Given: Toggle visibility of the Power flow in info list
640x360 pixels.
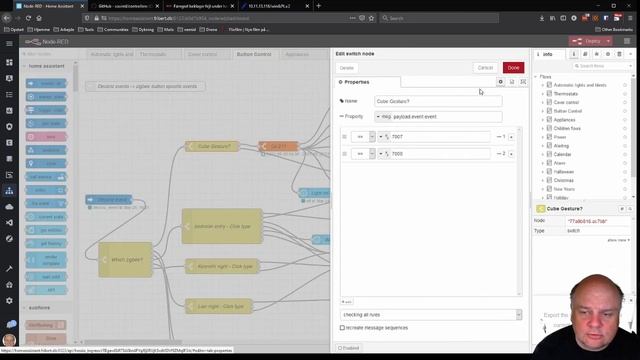Looking at the screenshot, I should (x=624, y=137).
